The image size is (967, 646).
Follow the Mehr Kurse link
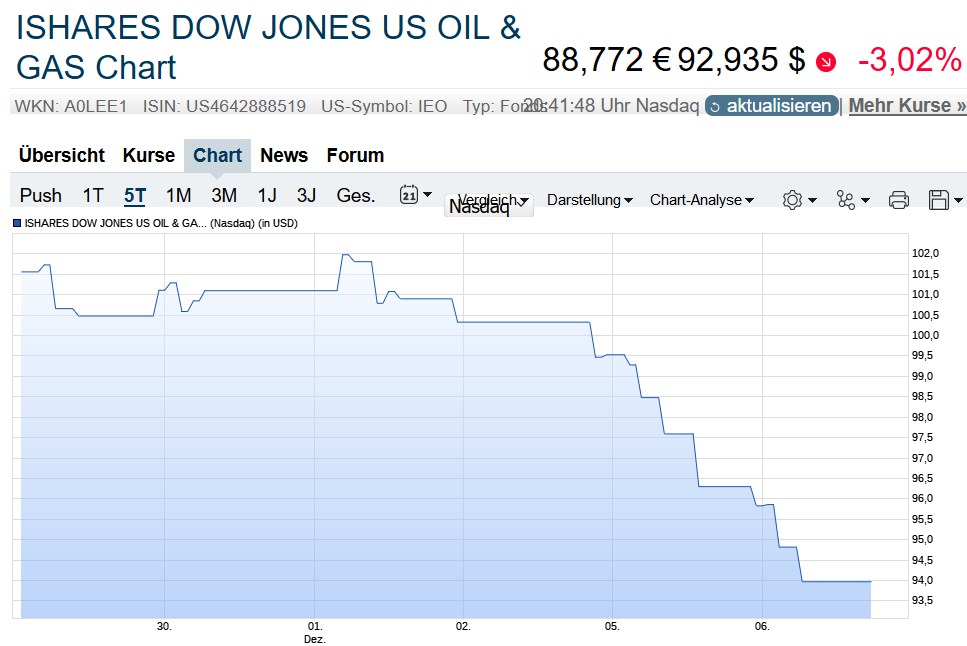[x=907, y=105]
